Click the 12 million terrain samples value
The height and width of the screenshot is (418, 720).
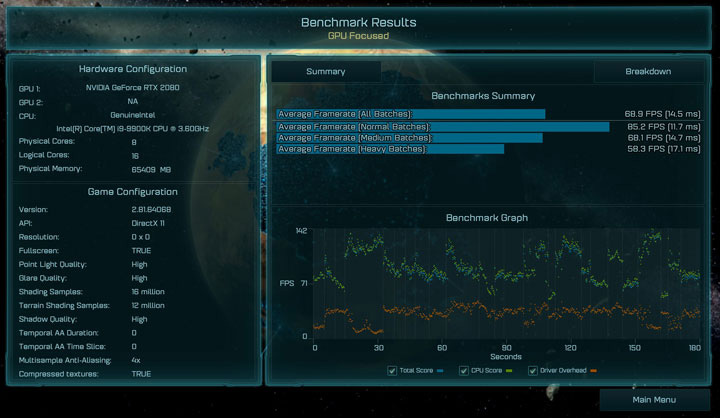pyautogui.click(x=148, y=305)
